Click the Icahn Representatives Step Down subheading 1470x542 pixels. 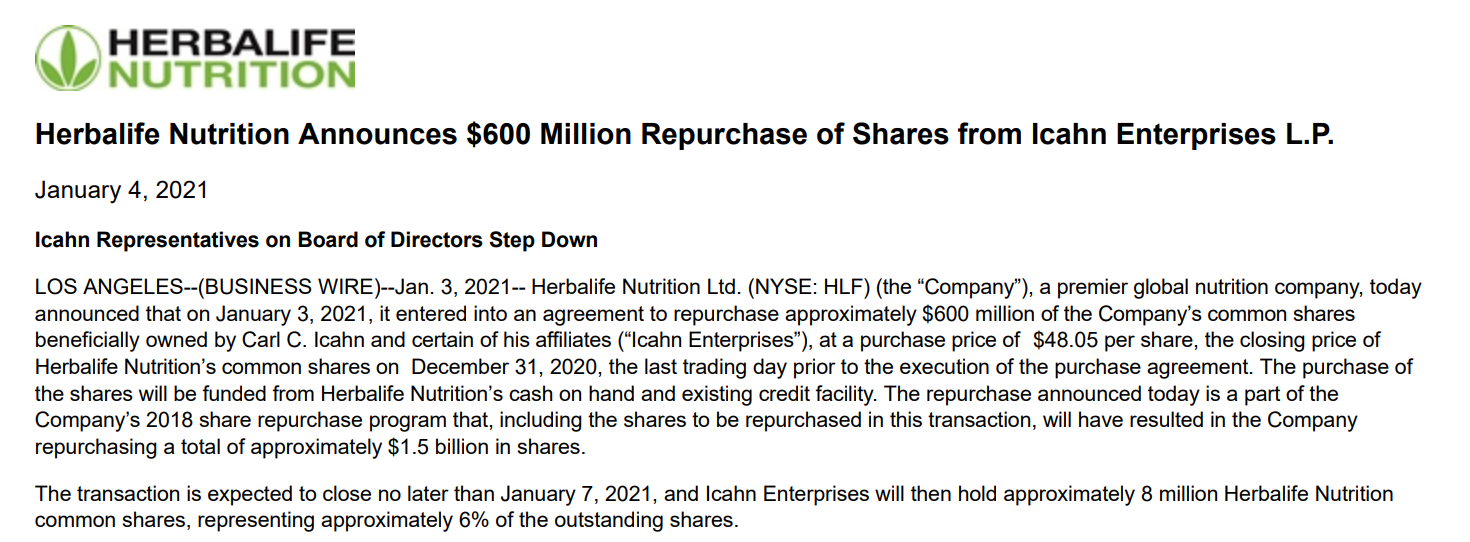(x=316, y=240)
